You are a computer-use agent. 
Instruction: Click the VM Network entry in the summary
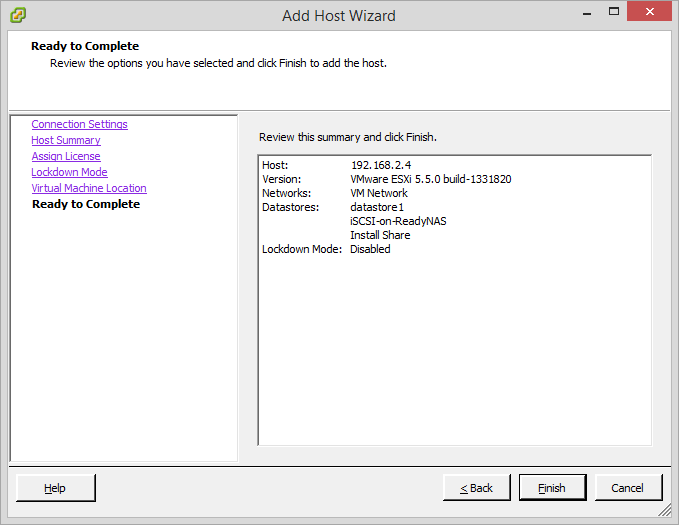(379, 193)
